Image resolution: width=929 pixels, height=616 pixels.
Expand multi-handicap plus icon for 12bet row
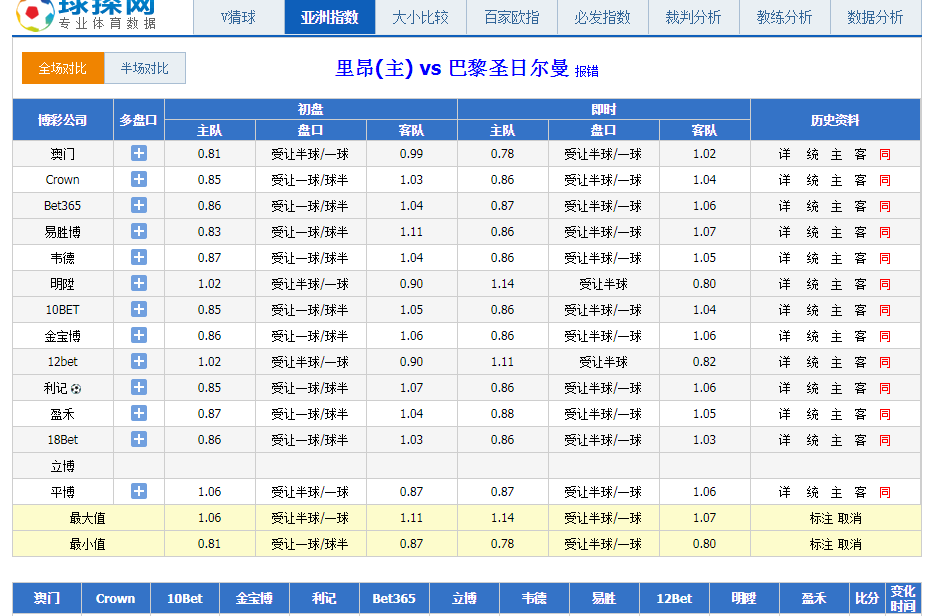(x=139, y=361)
